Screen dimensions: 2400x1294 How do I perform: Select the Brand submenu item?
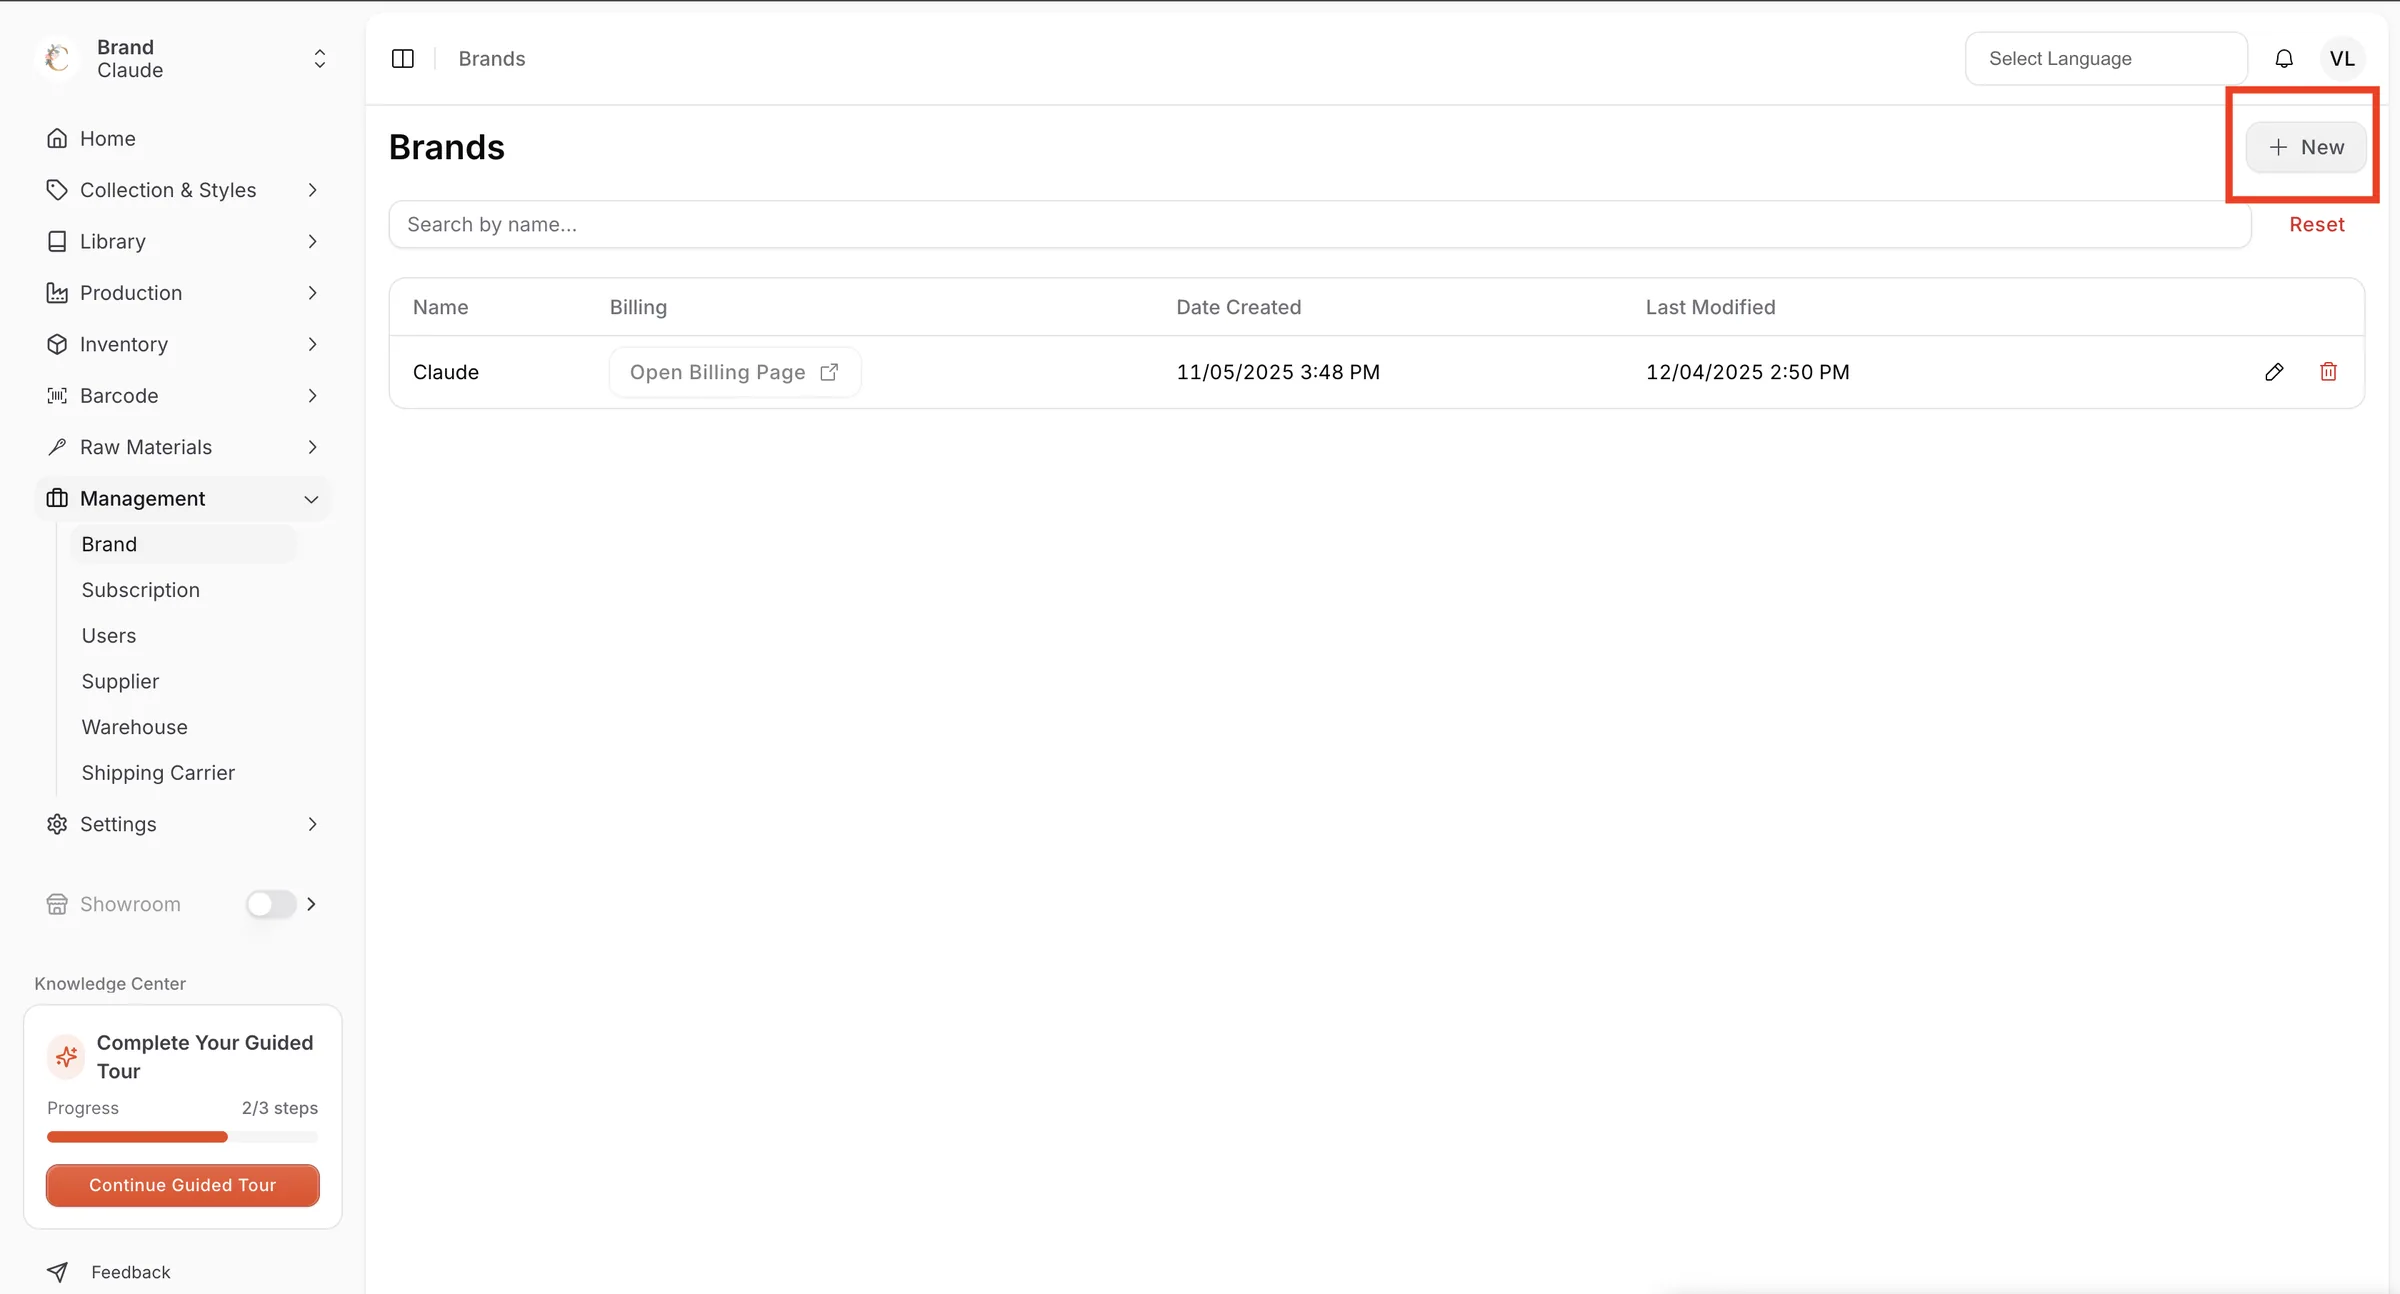pos(183,544)
